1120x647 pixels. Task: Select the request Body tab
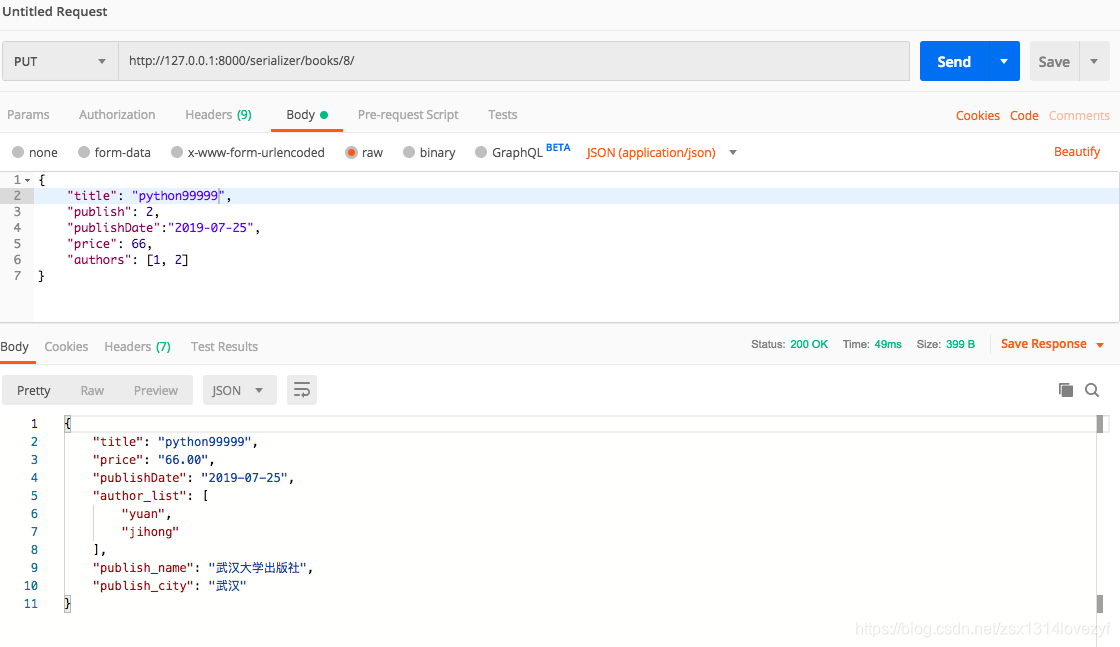pos(306,114)
